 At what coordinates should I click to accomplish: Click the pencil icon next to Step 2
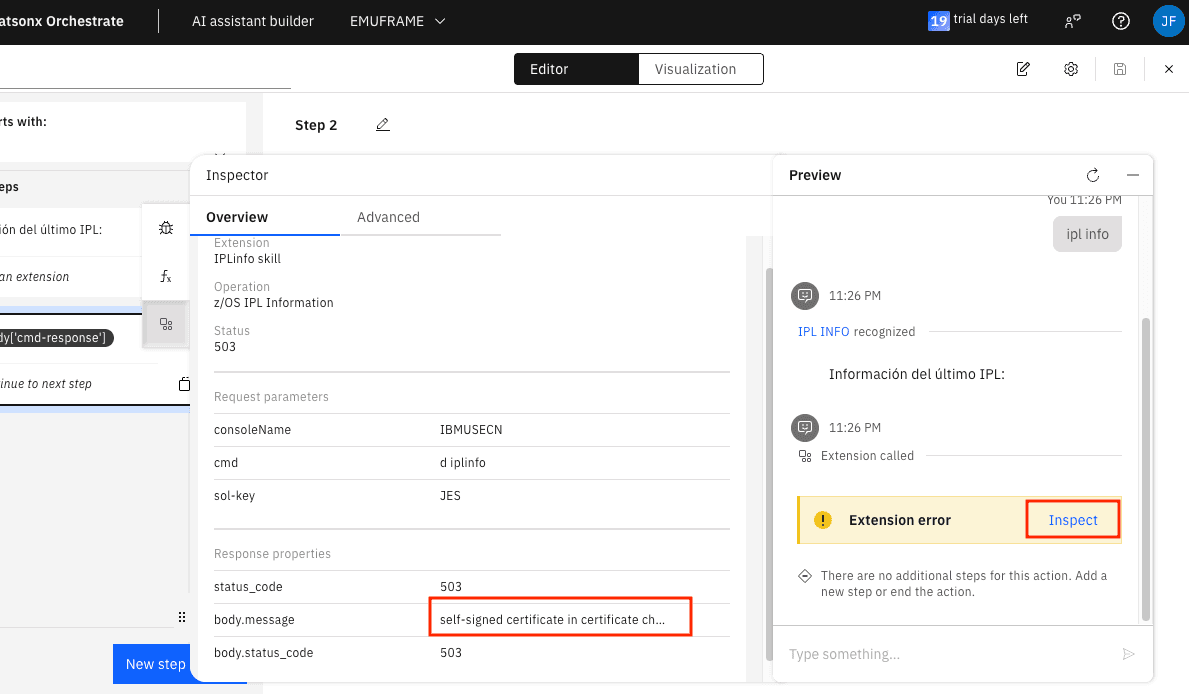point(383,125)
